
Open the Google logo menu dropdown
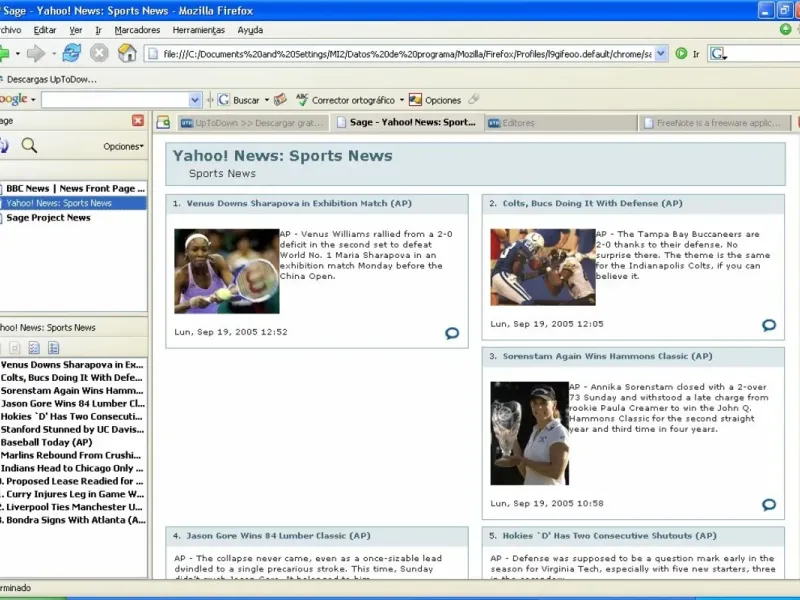click(33, 100)
